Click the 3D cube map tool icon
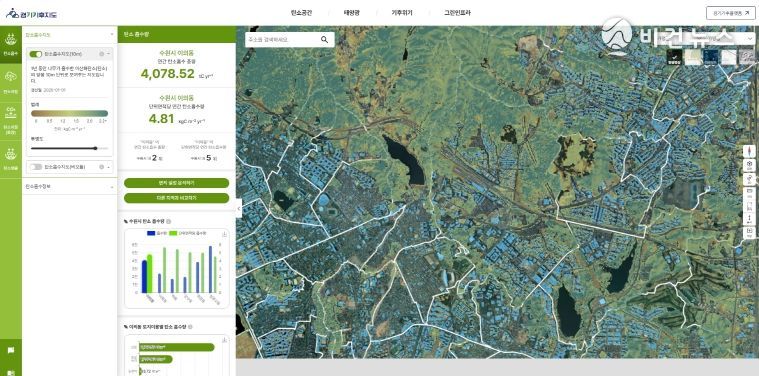759x376 pixels. (749, 165)
